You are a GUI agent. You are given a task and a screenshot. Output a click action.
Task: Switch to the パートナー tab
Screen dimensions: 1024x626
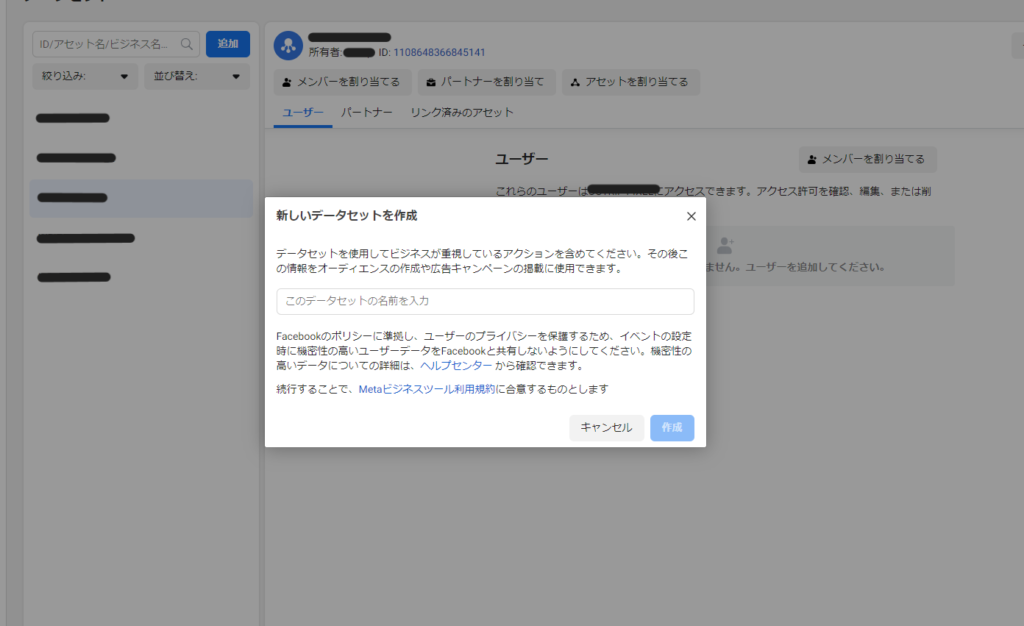(x=366, y=113)
